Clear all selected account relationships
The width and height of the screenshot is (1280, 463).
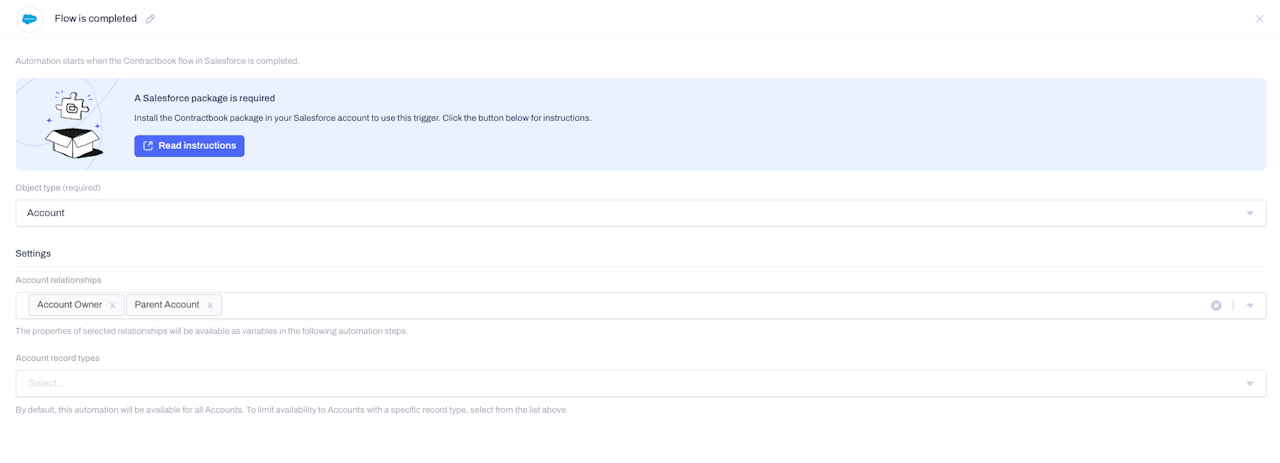[x=1216, y=306]
